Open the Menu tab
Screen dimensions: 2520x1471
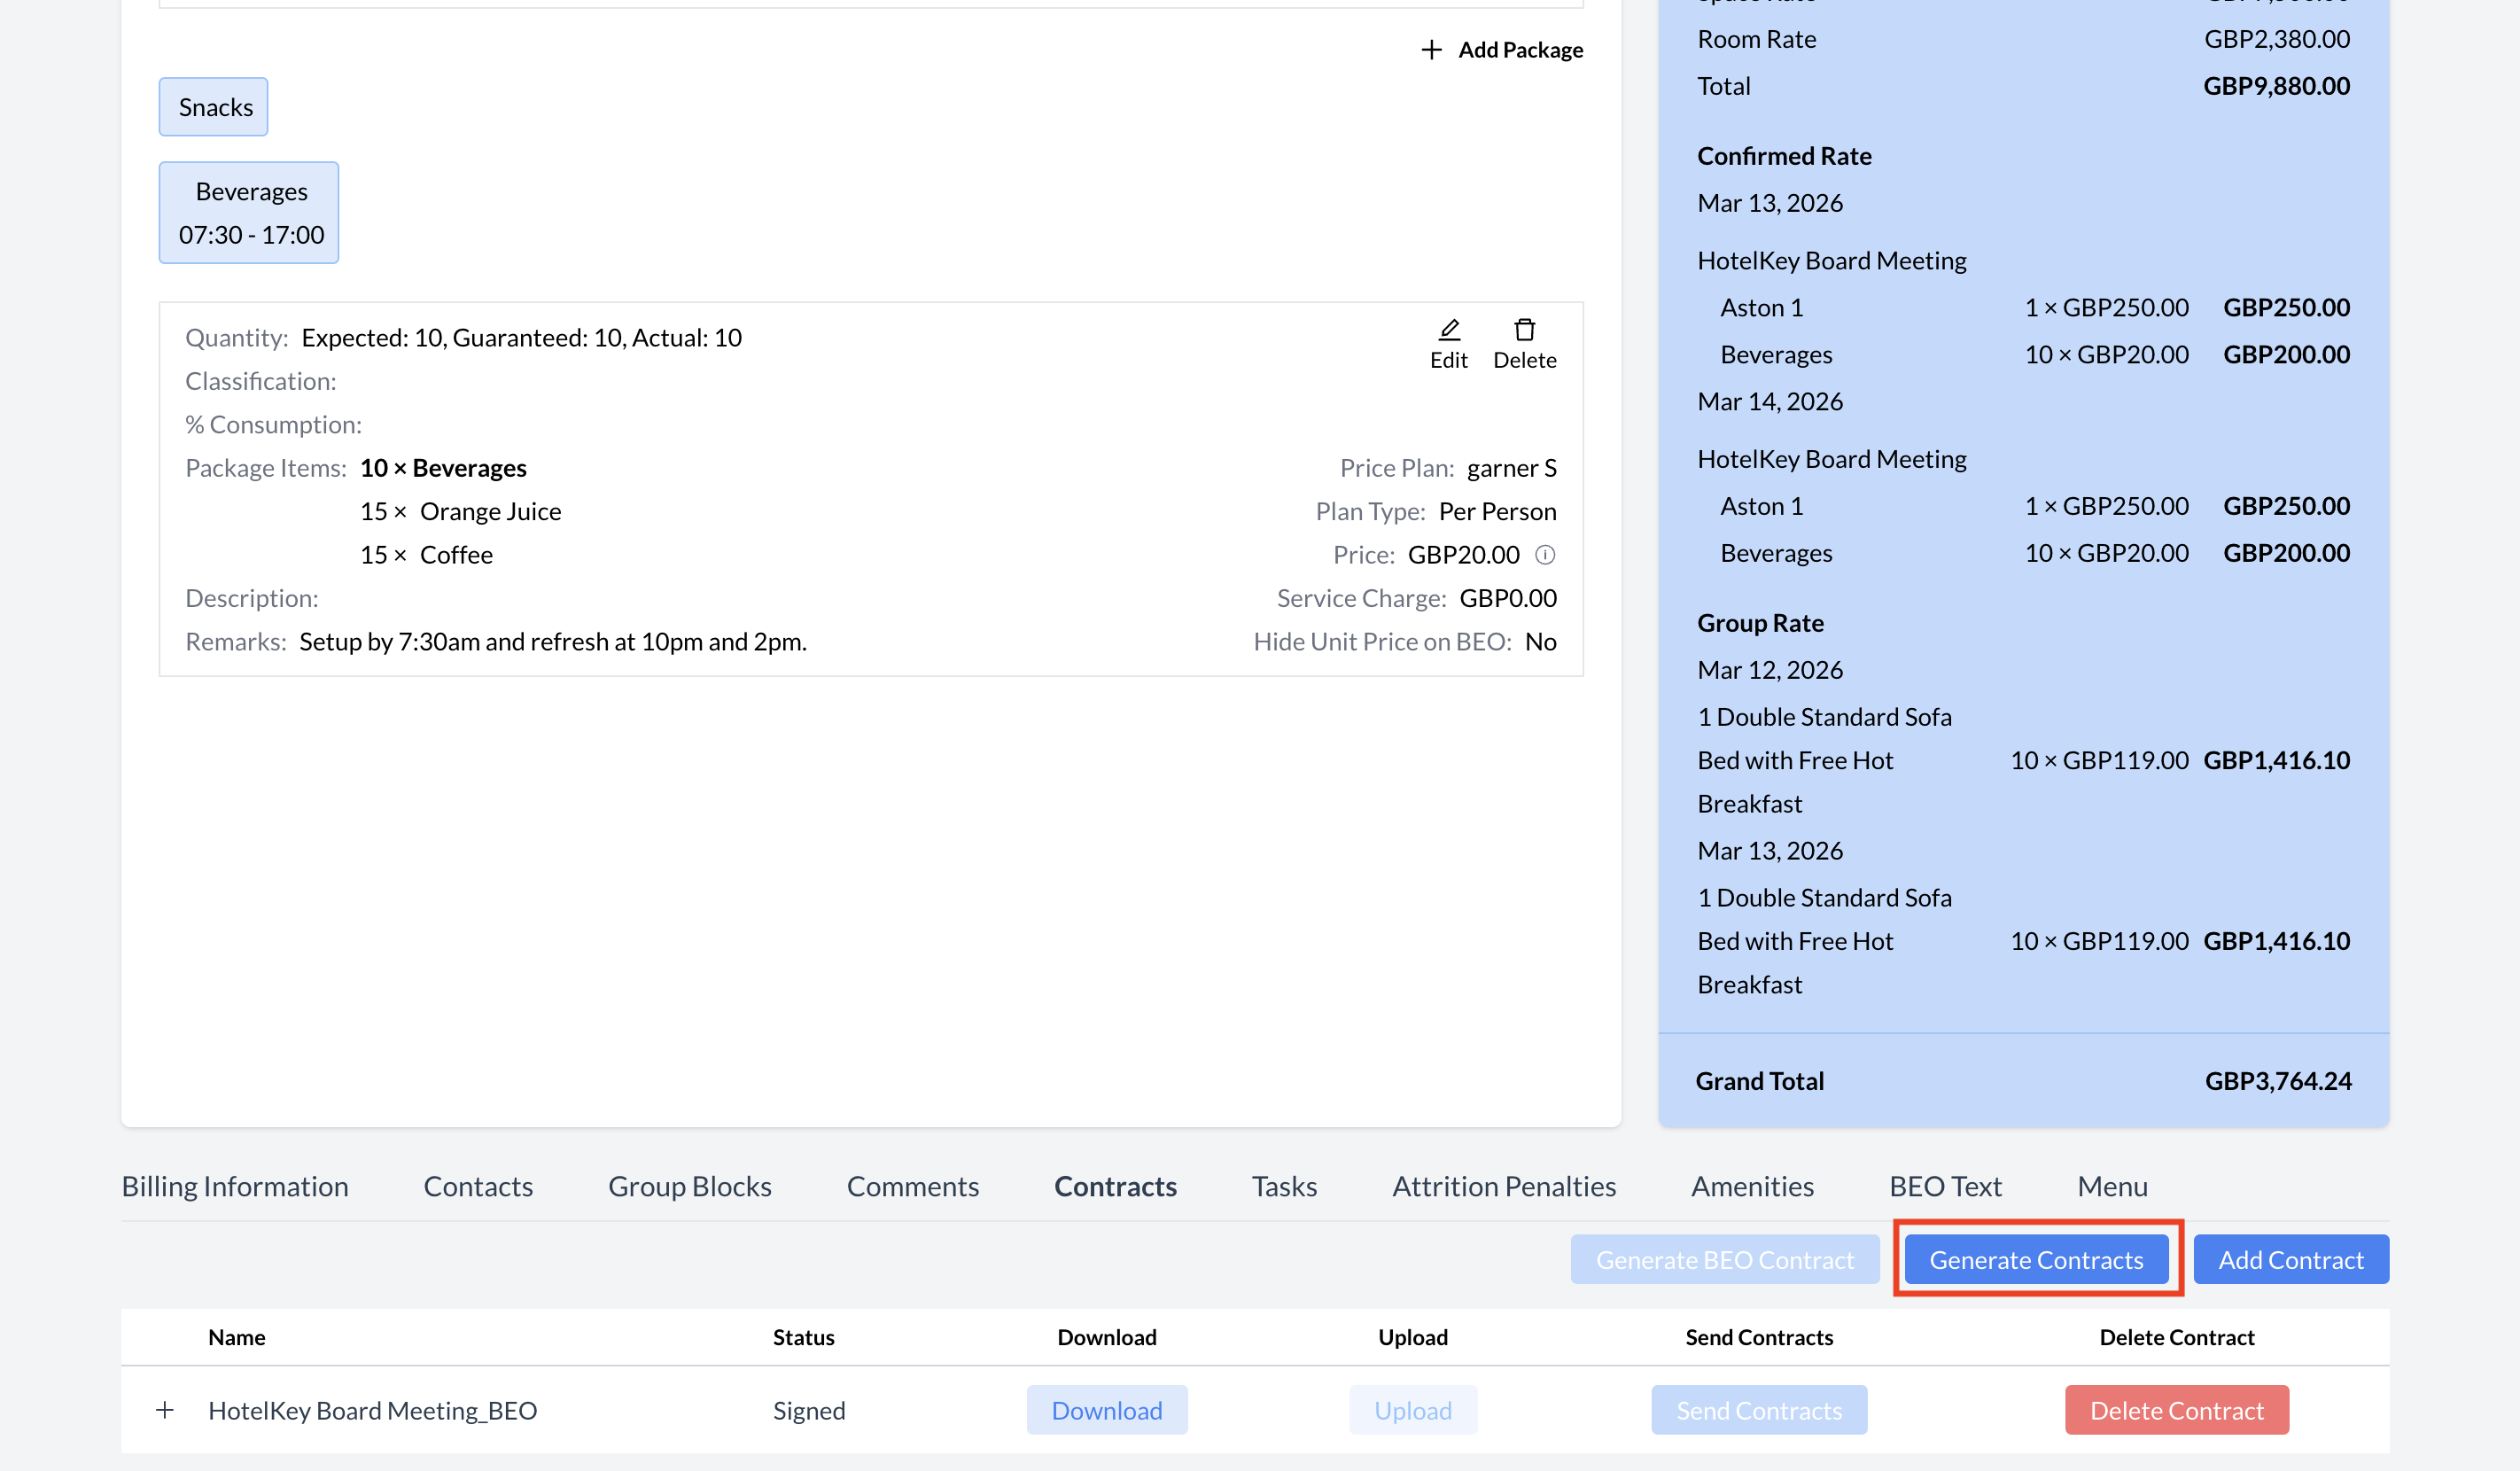(2111, 1186)
